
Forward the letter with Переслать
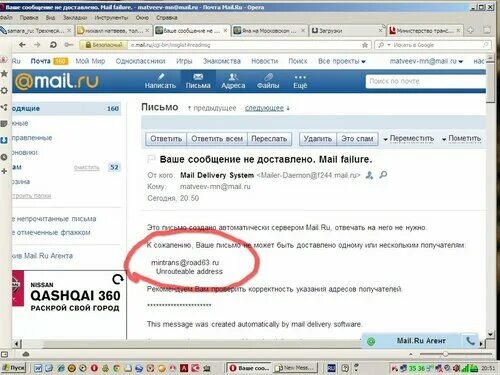click(x=269, y=139)
